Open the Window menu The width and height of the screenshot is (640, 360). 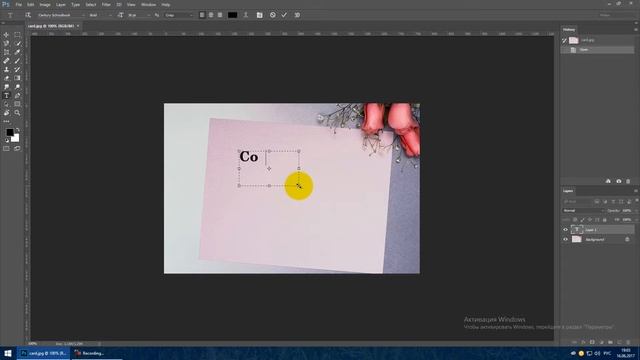pyautogui.click(x=148, y=4)
